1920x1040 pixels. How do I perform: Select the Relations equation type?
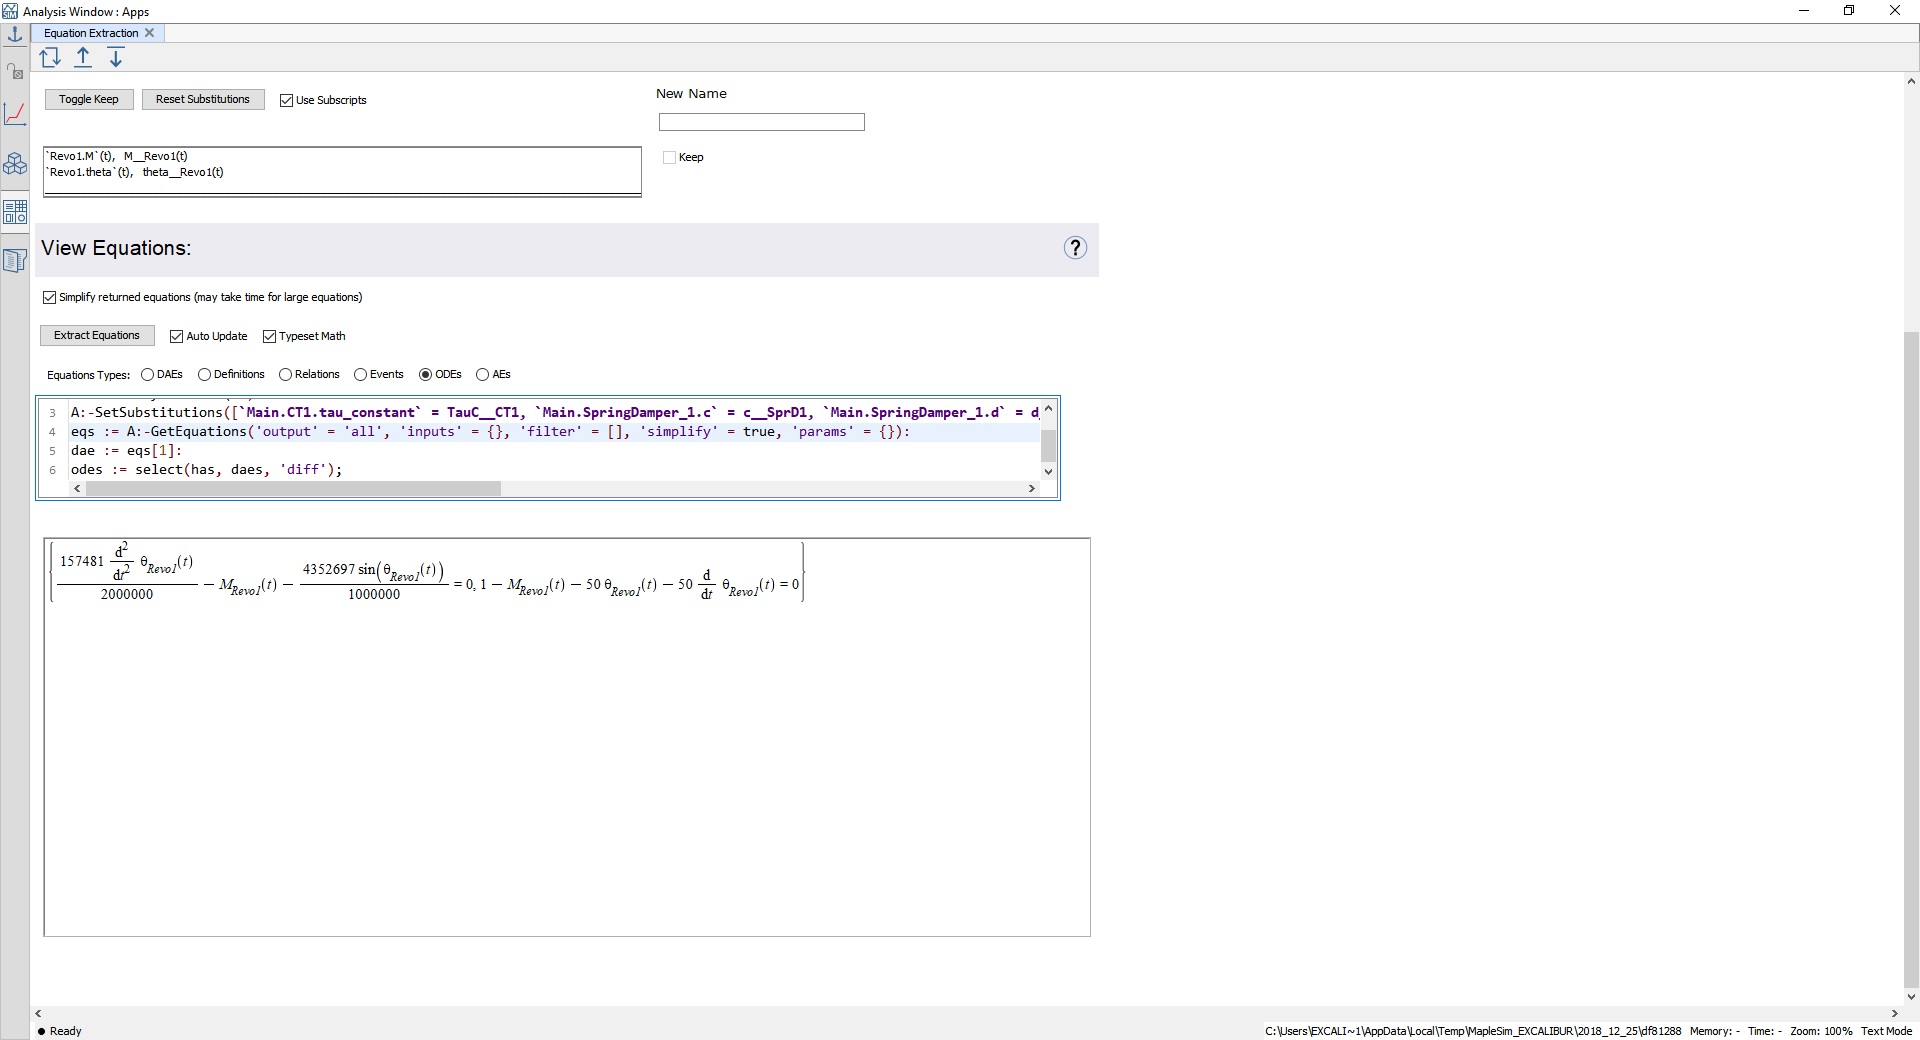[286, 374]
